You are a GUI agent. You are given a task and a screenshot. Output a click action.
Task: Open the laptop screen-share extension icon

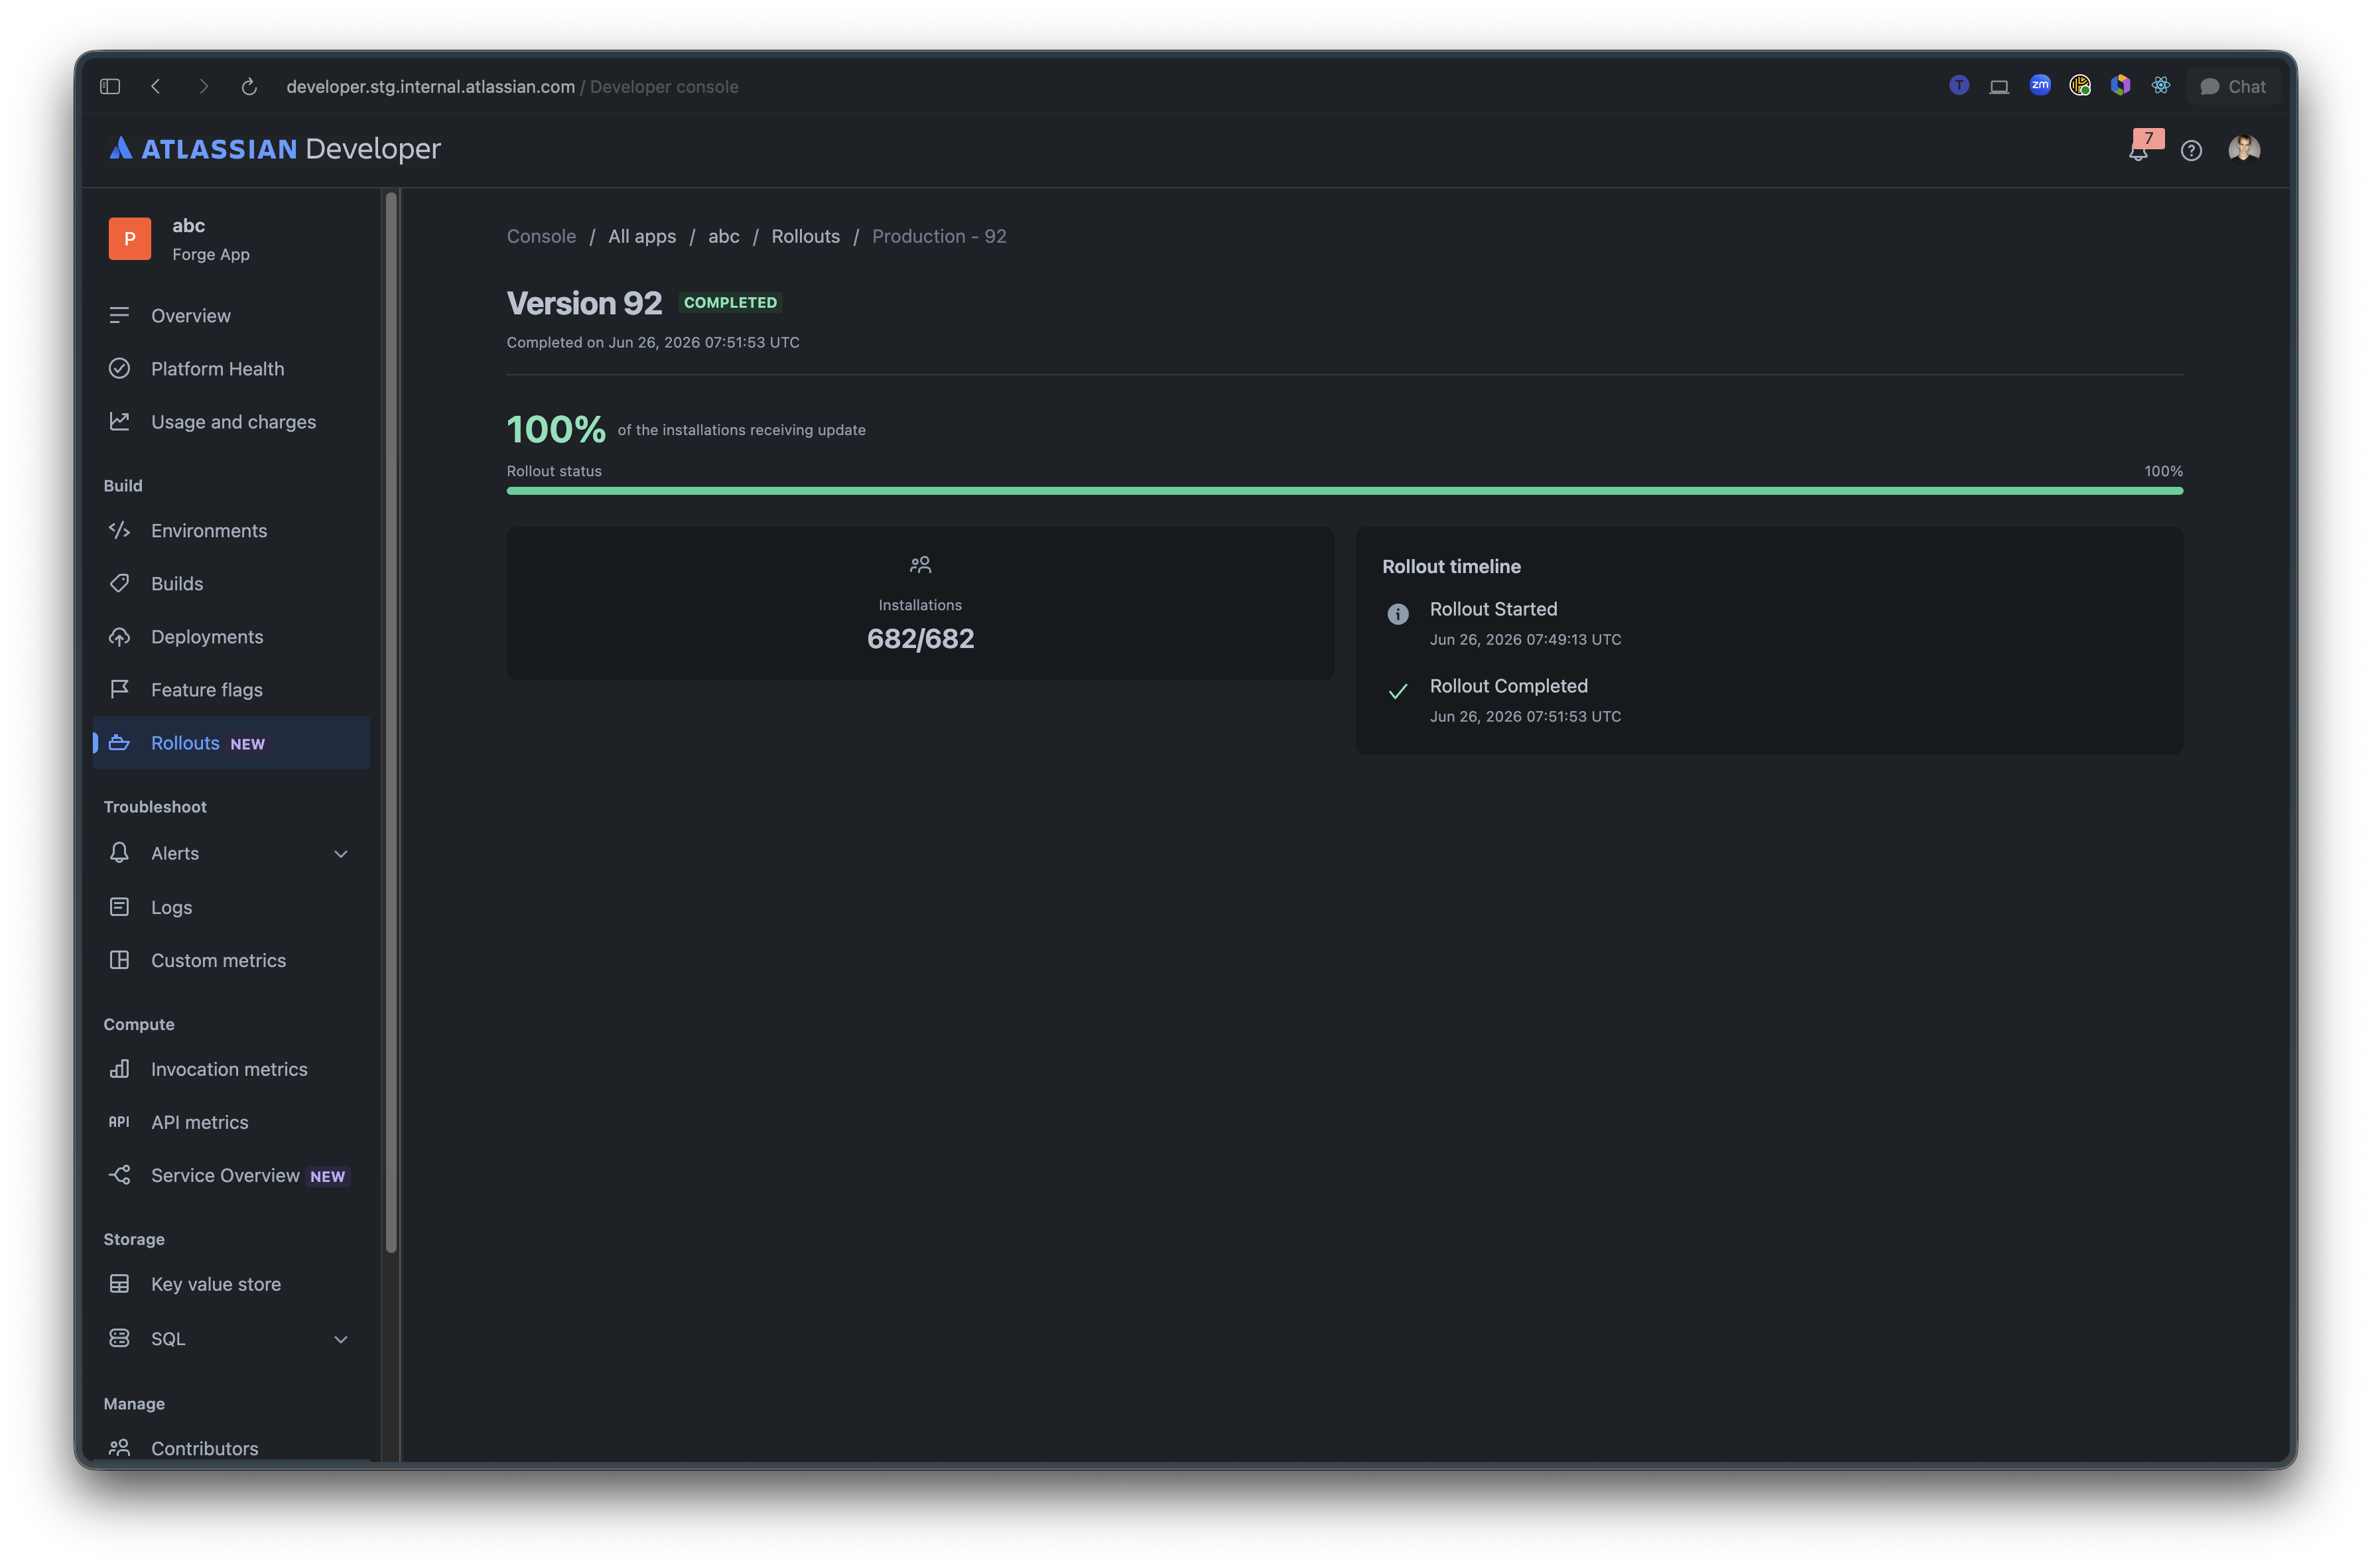click(x=1999, y=87)
